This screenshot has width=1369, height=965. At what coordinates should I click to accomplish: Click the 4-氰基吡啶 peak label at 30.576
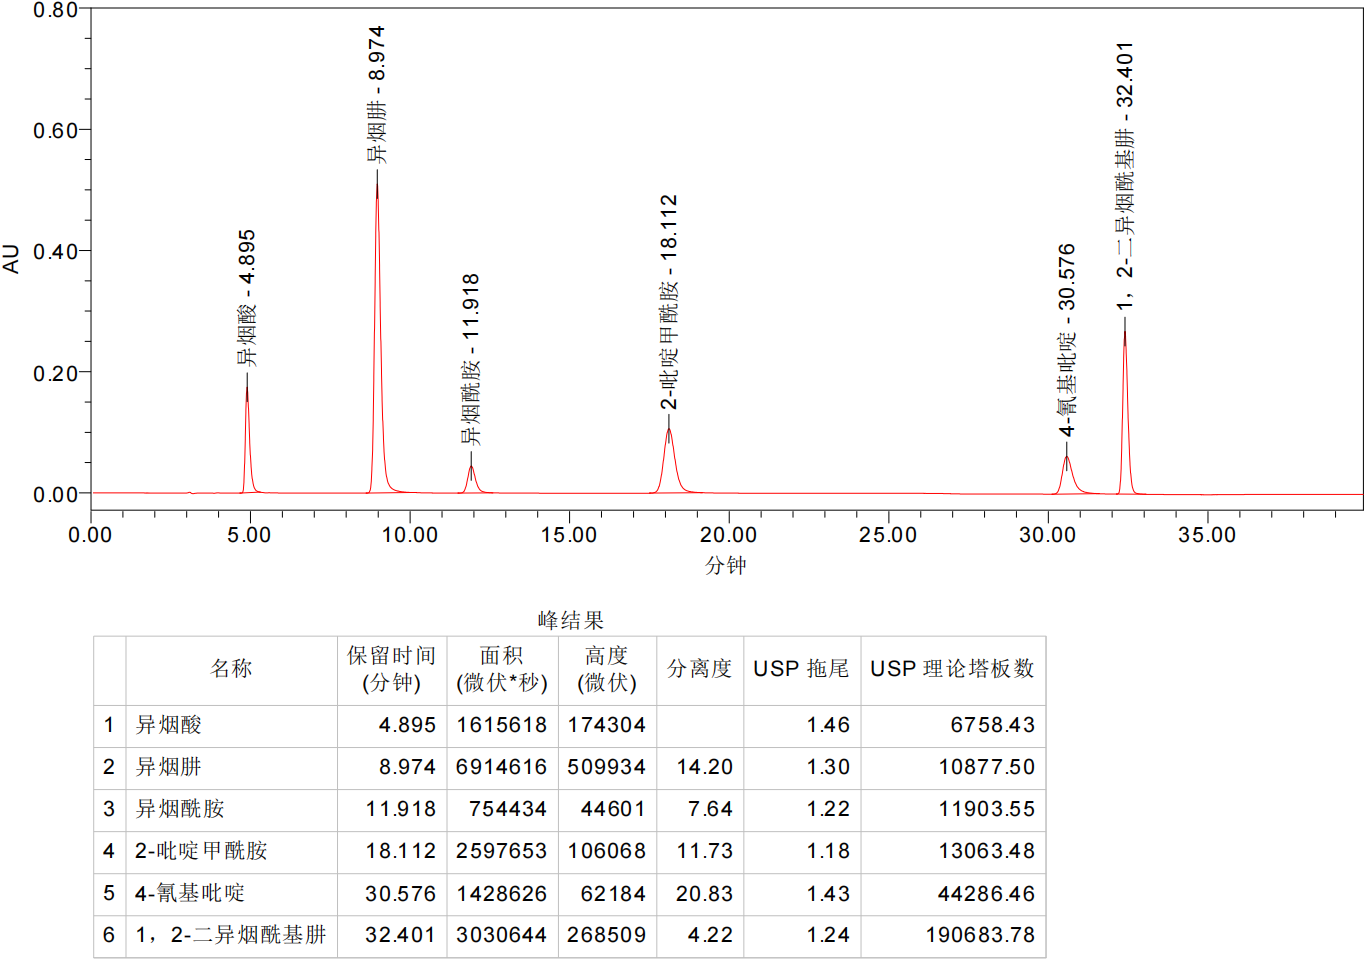coord(1067,339)
